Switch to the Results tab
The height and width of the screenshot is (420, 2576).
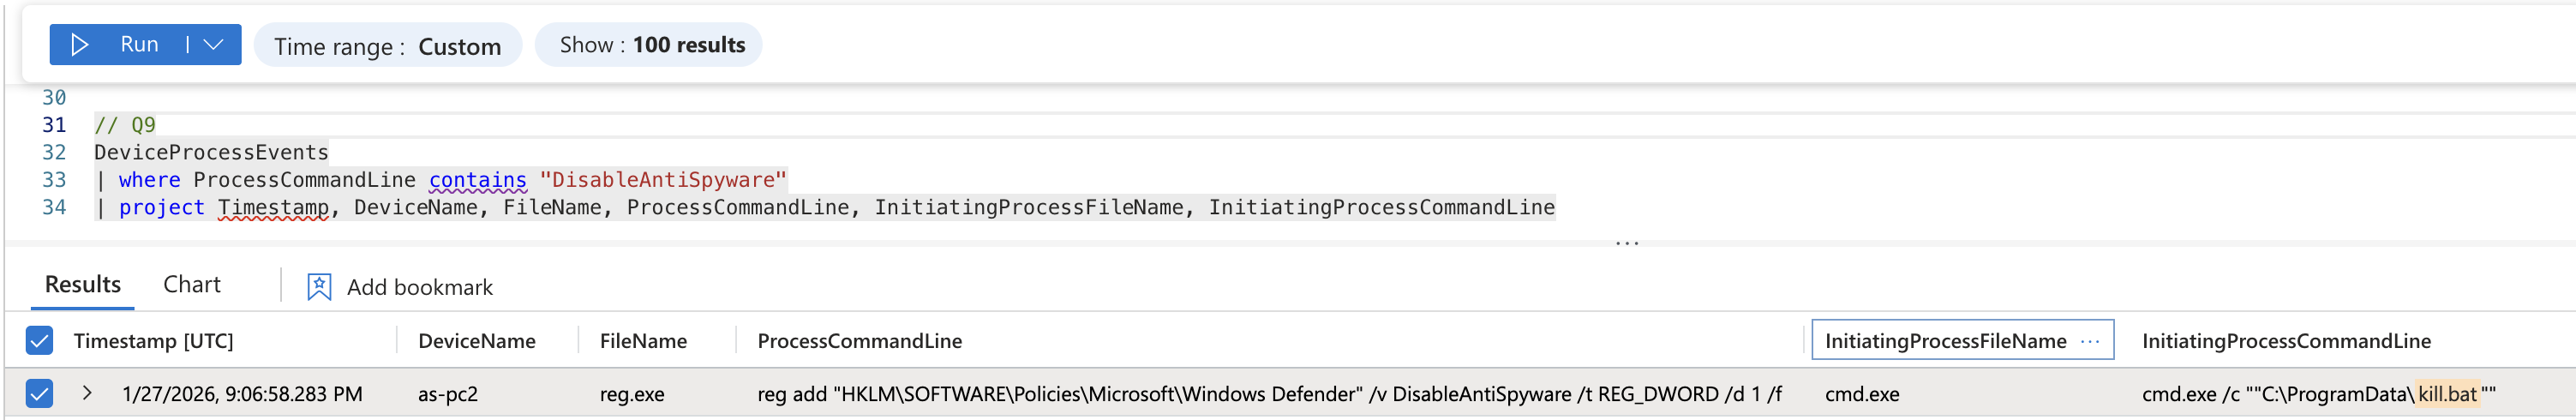[83, 285]
